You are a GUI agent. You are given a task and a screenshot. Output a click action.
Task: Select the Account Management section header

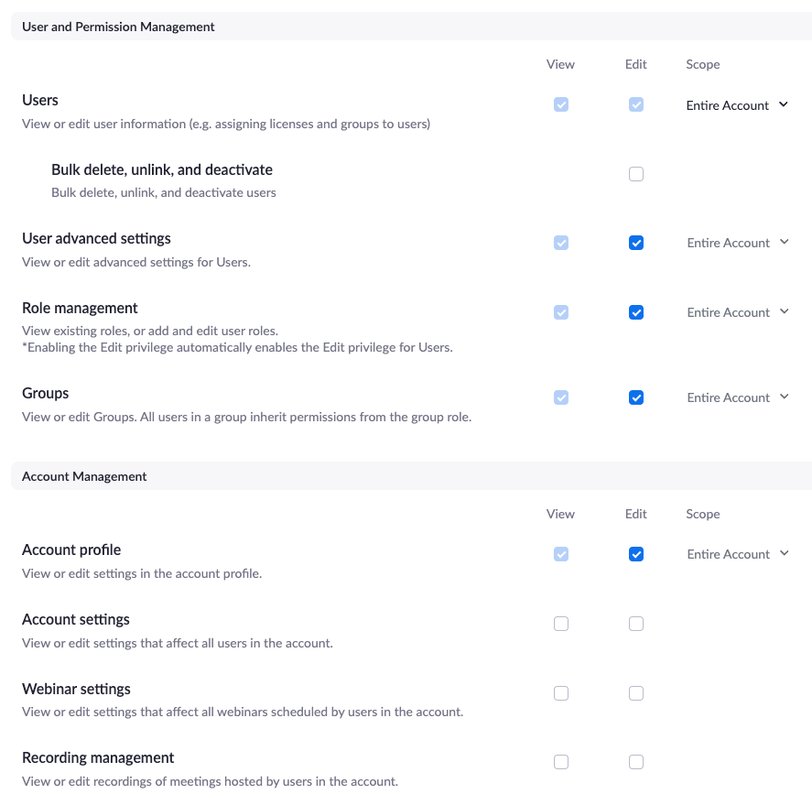pyautogui.click(x=84, y=476)
